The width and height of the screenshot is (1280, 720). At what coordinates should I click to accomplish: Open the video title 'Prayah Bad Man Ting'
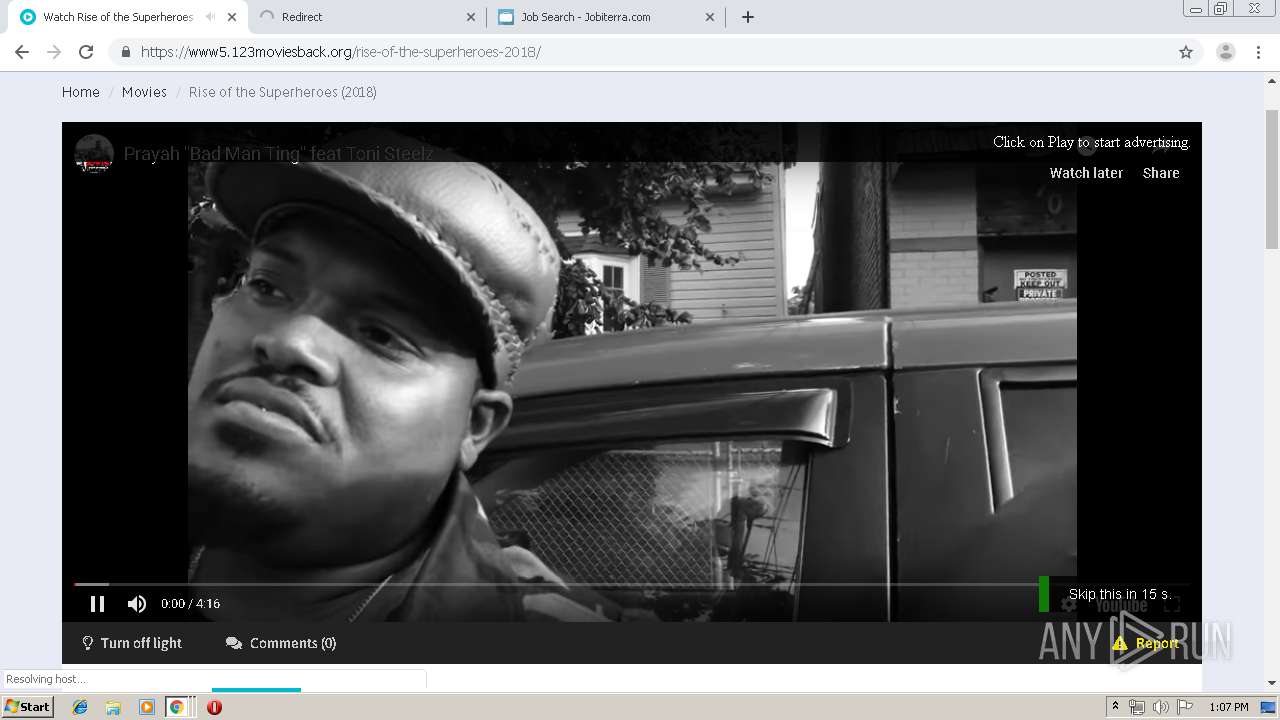click(x=278, y=154)
